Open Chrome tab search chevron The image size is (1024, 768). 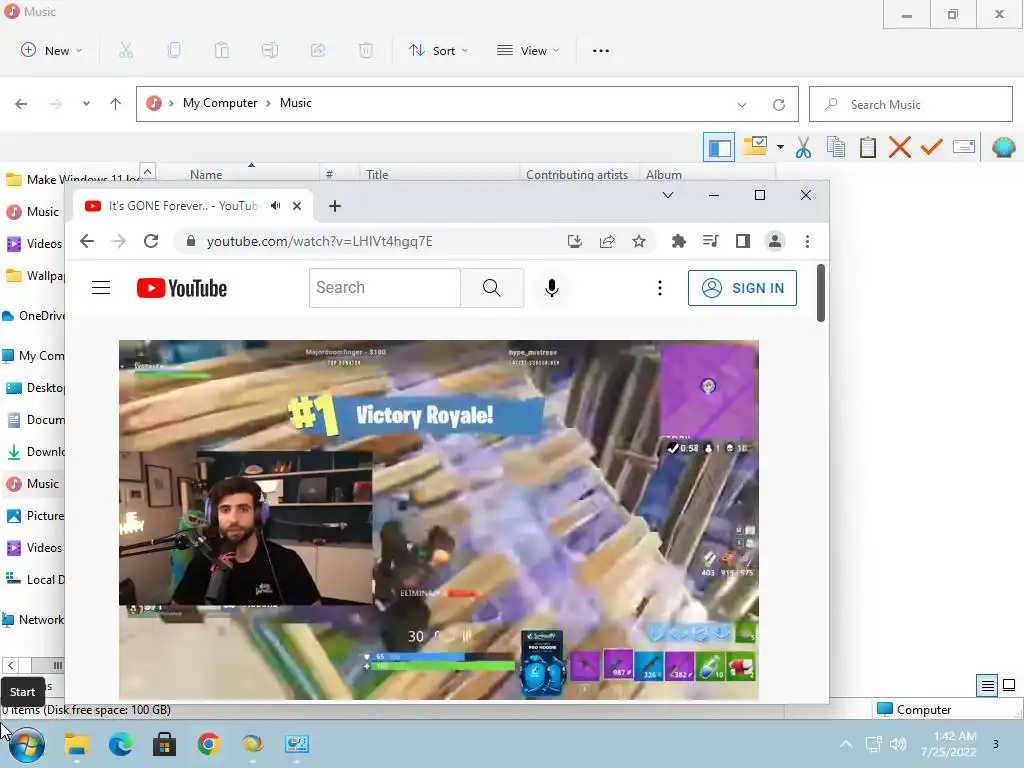tap(667, 195)
